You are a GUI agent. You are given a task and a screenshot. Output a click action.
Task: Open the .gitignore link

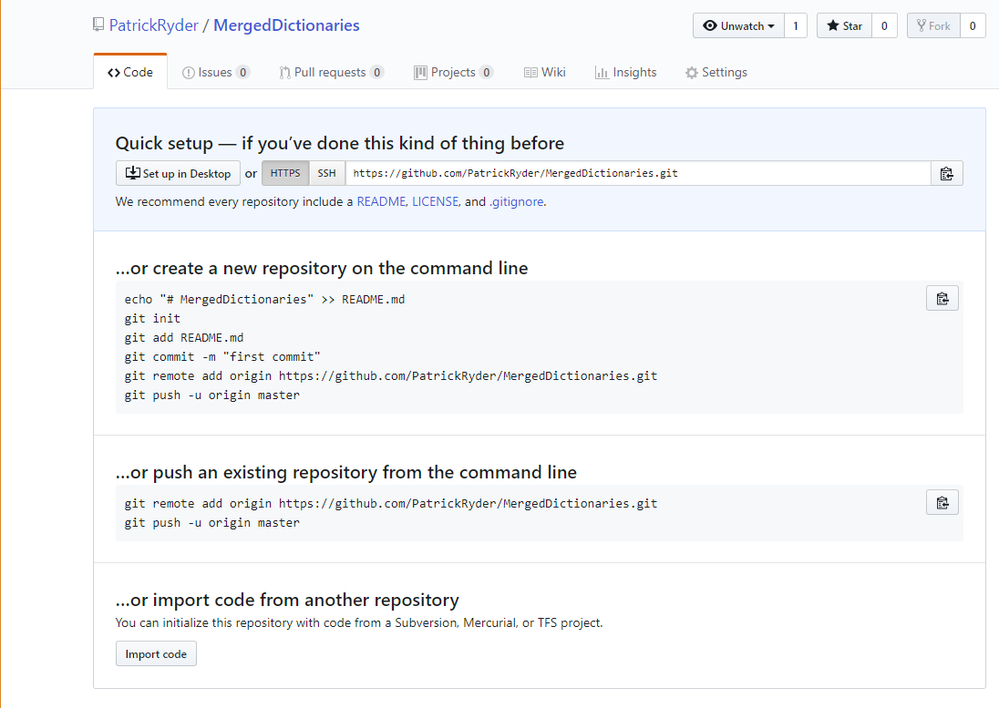(x=516, y=201)
